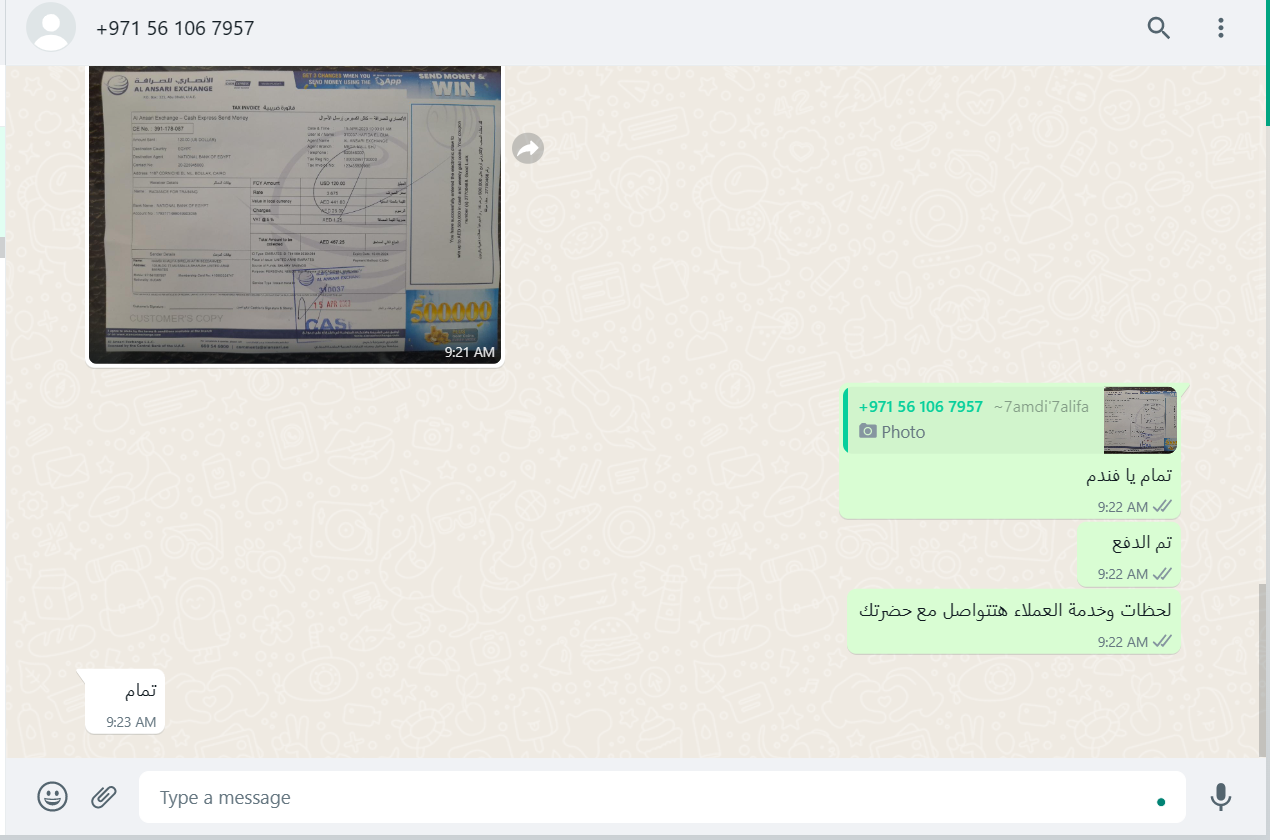Click the contact profile avatar
This screenshot has width=1270, height=840.
coord(51,28)
